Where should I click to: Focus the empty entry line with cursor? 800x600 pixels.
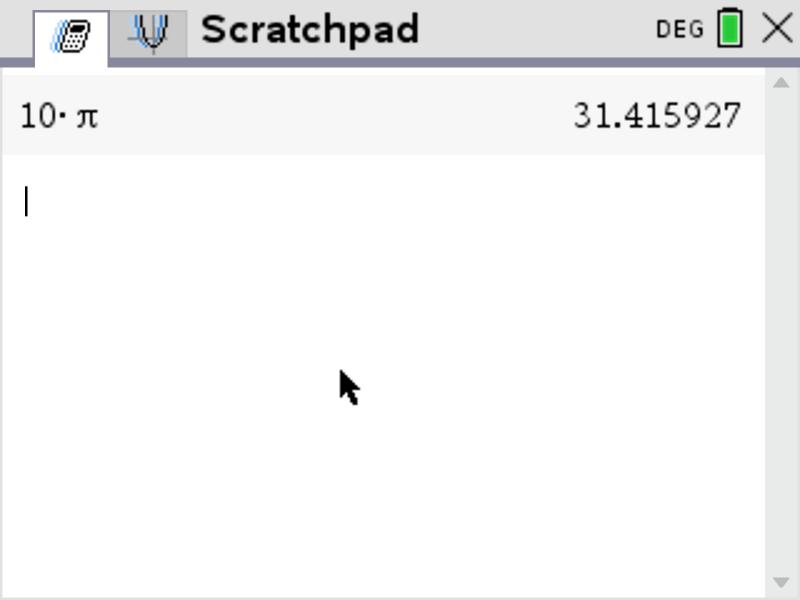tap(383, 202)
